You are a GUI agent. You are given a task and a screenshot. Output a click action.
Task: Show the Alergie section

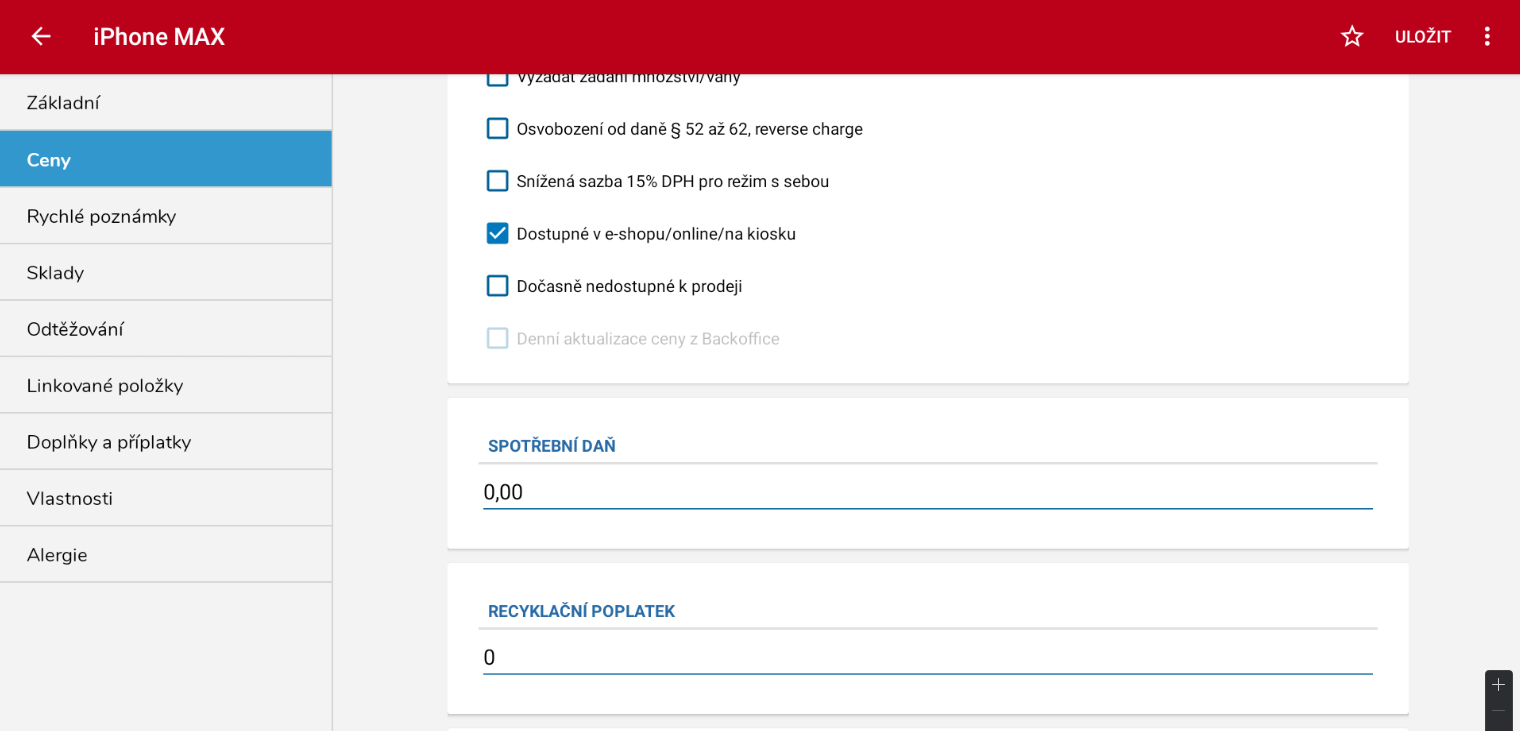(165, 555)
